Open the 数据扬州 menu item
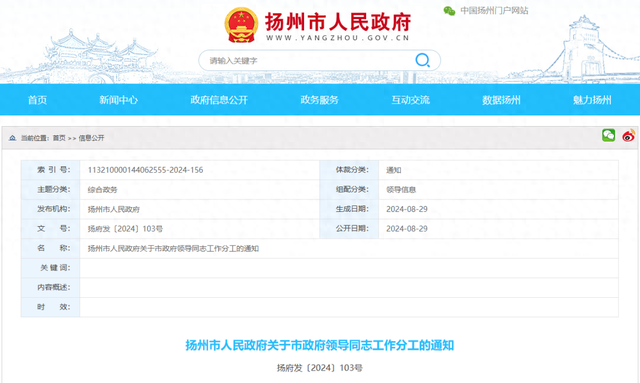 (x=501, y=100)
